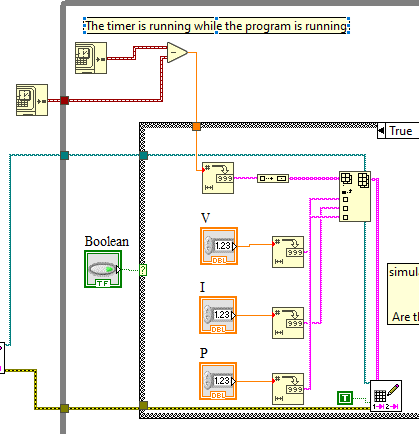Select the Get Date/Time node outside the loop
The image size is (419, 434).
(x=32, y=100)
